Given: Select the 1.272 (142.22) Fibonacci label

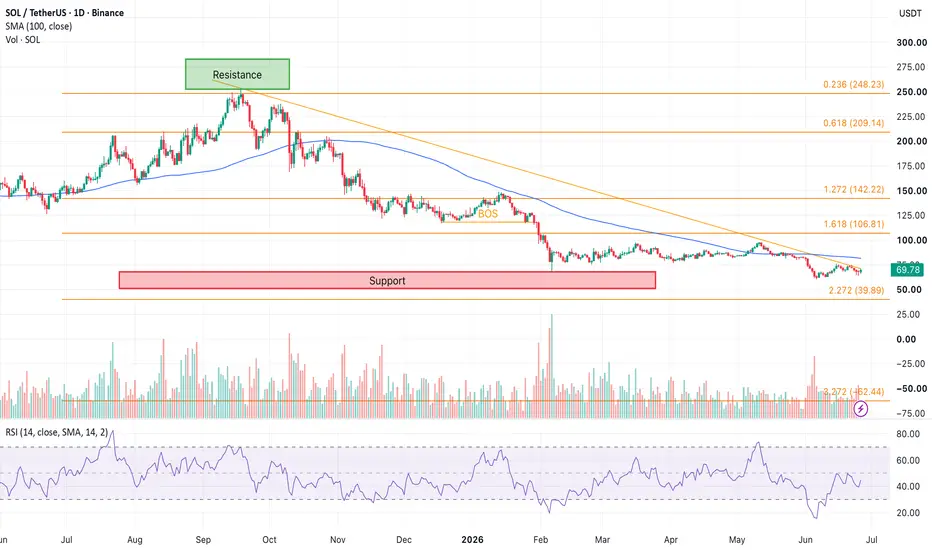Looking at the screenshot, I should (x=854, y=190).
